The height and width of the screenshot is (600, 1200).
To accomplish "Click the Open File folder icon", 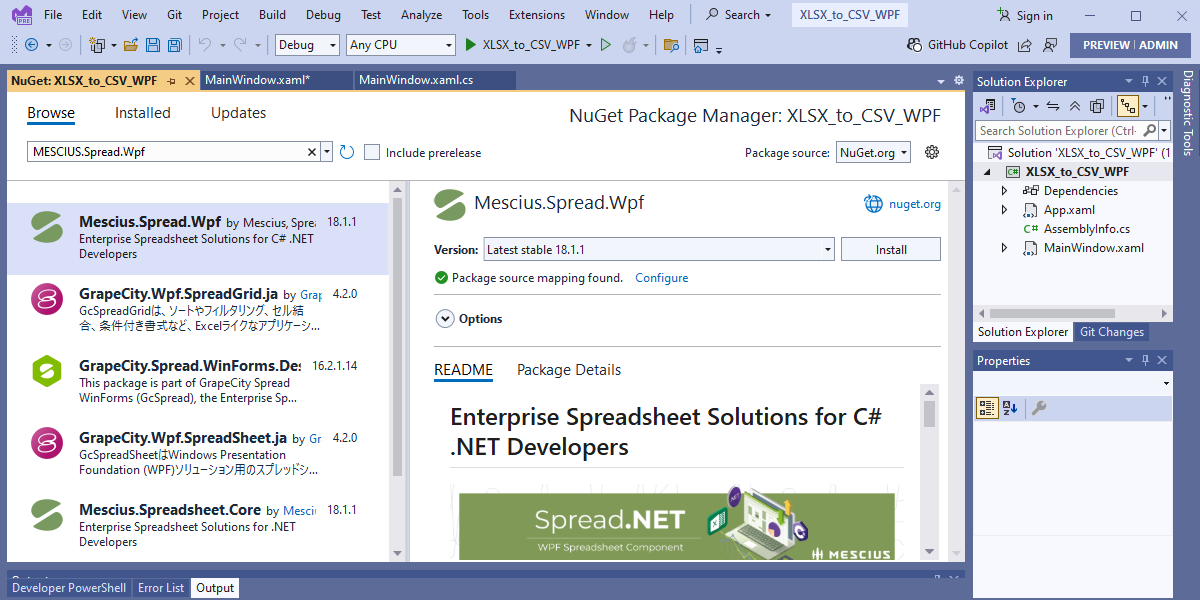I will pyautogui.click(x=131, y=45).
